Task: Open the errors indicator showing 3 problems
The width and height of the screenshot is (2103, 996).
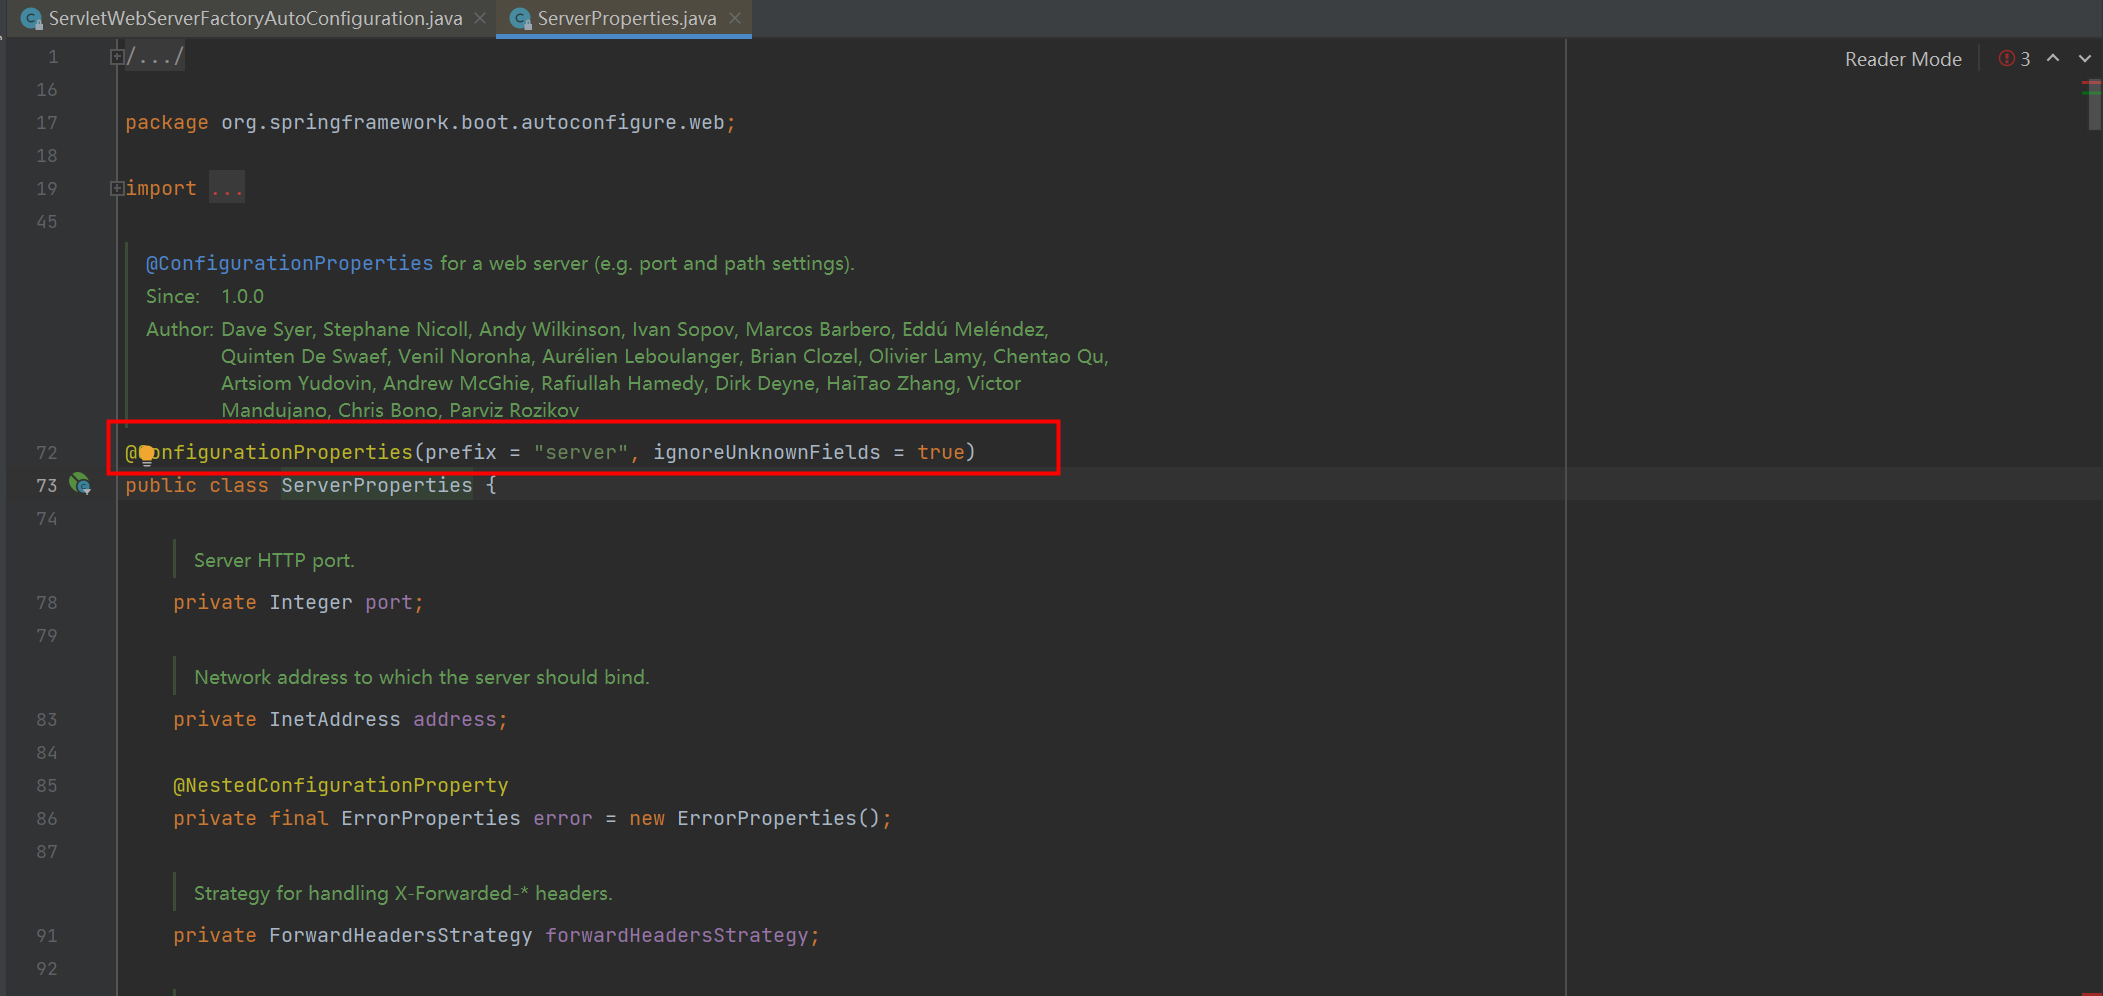Action: 2014,59
